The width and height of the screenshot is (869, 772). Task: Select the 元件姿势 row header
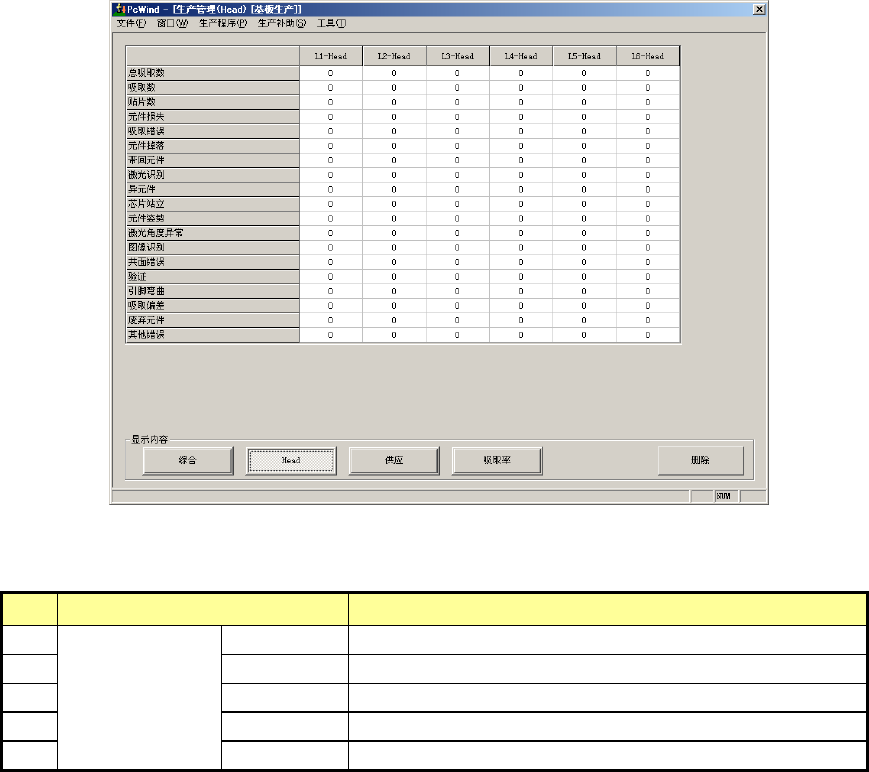pyautogui.click(x=213, y=218)
